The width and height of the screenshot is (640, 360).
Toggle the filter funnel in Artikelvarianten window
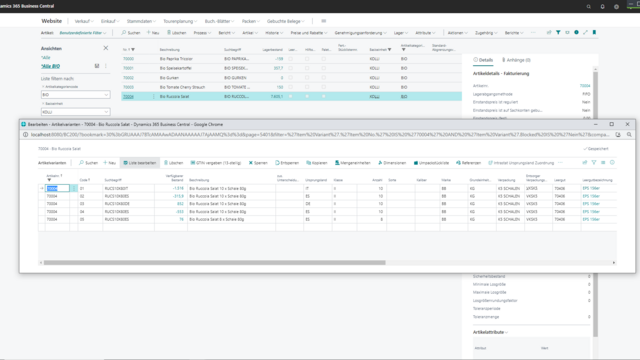(594, 162)
